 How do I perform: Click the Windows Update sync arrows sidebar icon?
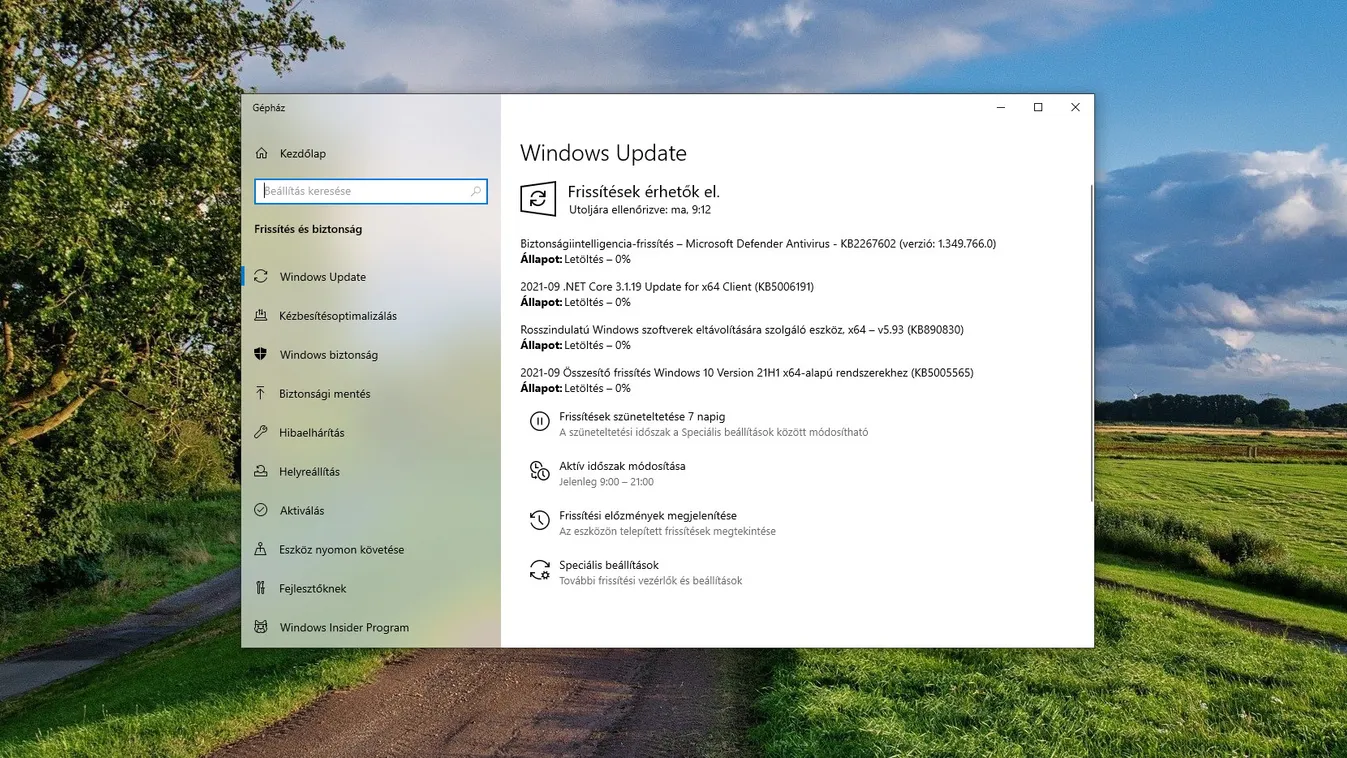tap(261, 276)
